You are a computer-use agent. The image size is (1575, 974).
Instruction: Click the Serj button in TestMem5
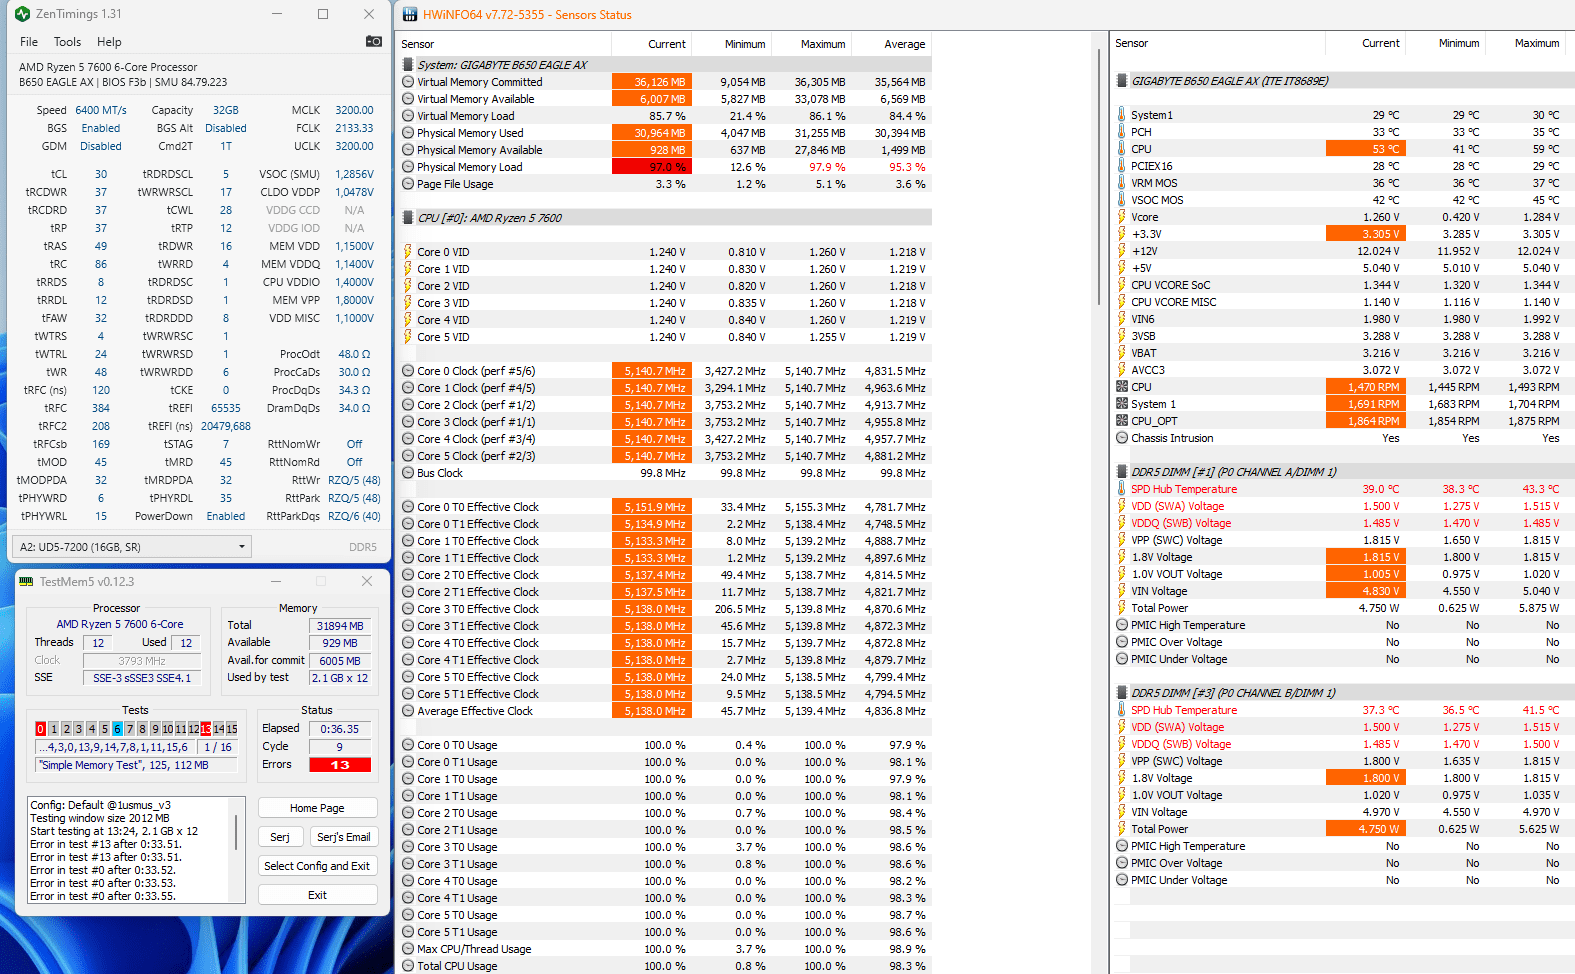[x=280, y=837]
